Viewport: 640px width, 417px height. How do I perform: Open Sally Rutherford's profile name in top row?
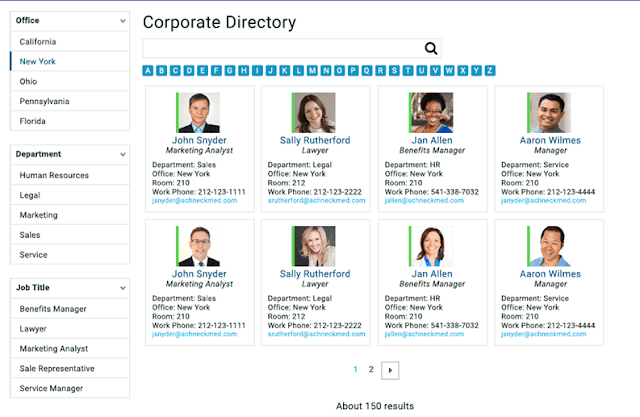click(x=315, y=140)
